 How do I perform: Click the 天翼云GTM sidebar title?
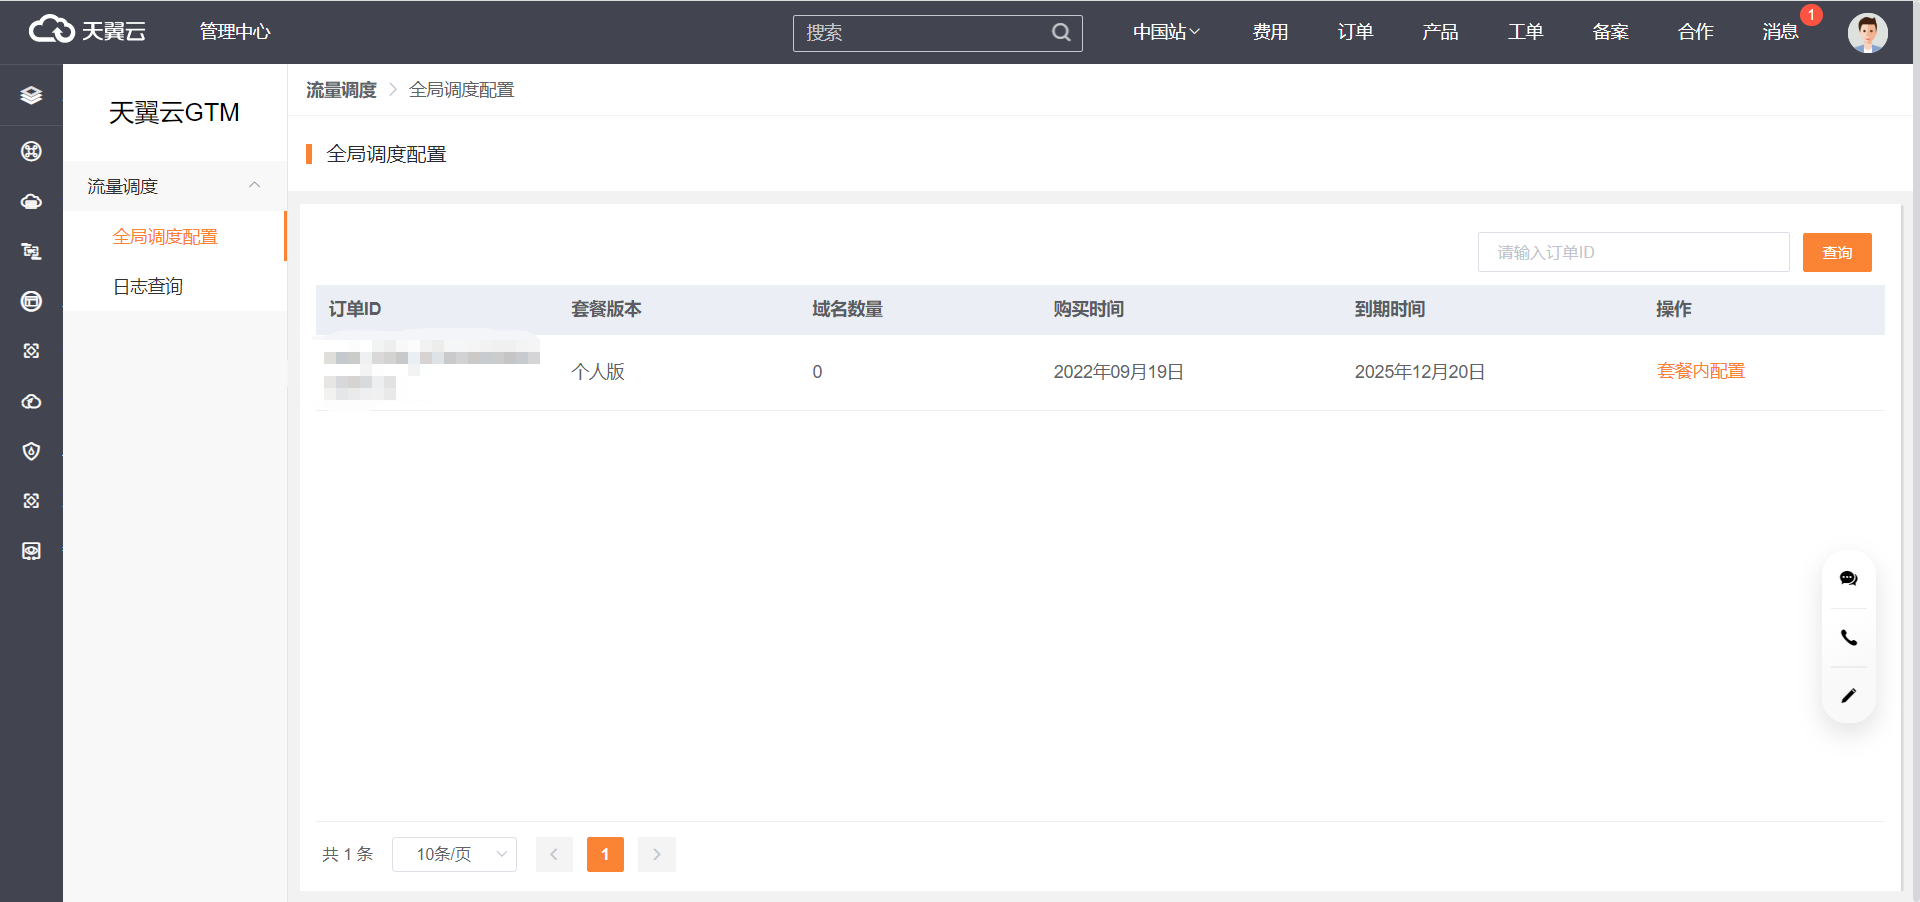coord(174,113)
